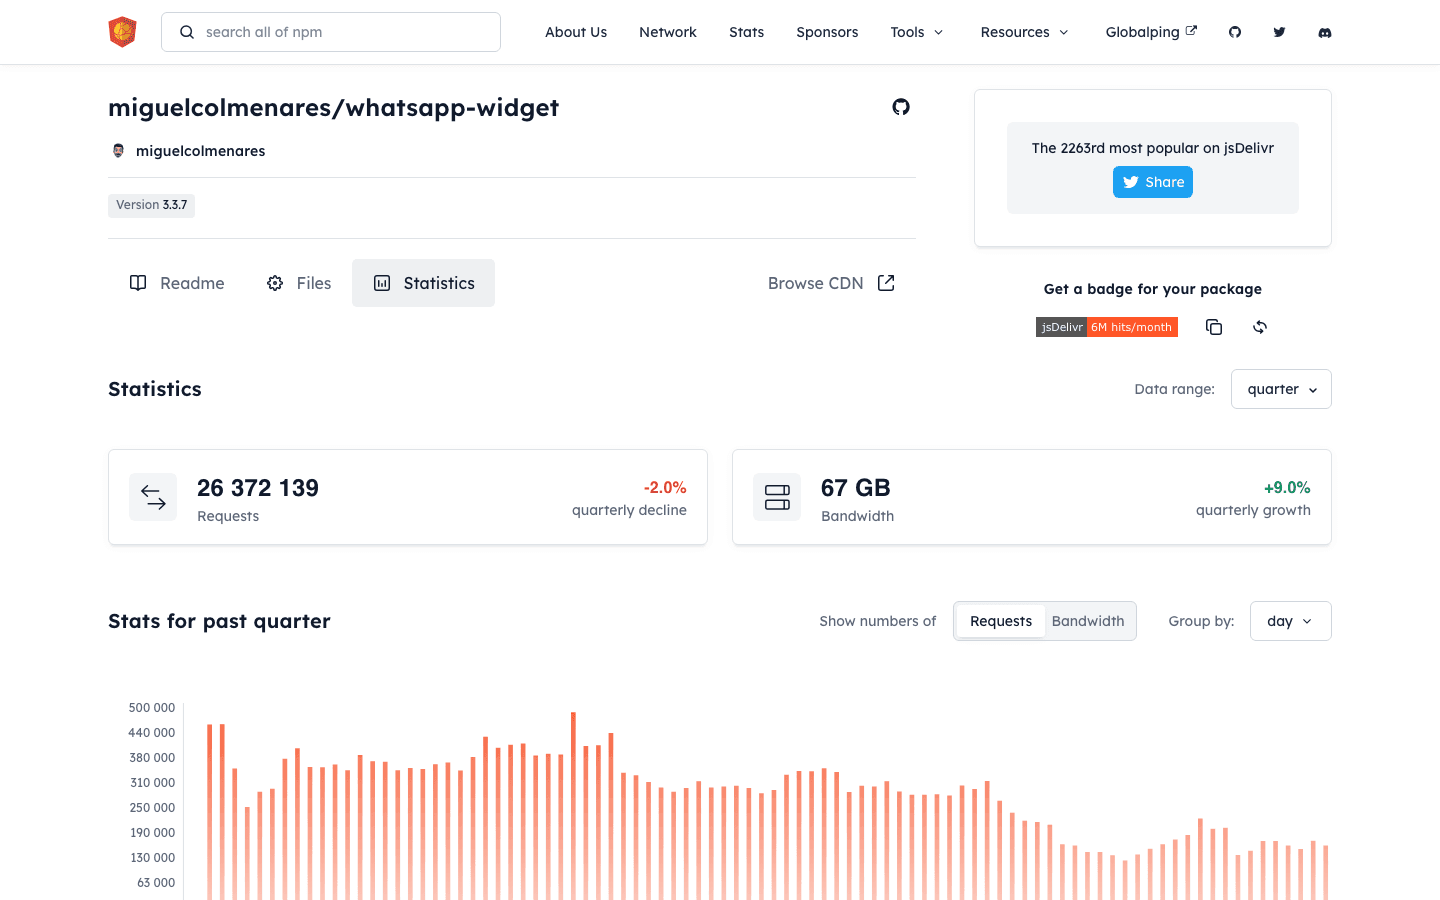The height and width of the screenshot is (900, 1440).
Task: Open the Twitter icon in the navbar
Action: click(x=1279, y=32)
